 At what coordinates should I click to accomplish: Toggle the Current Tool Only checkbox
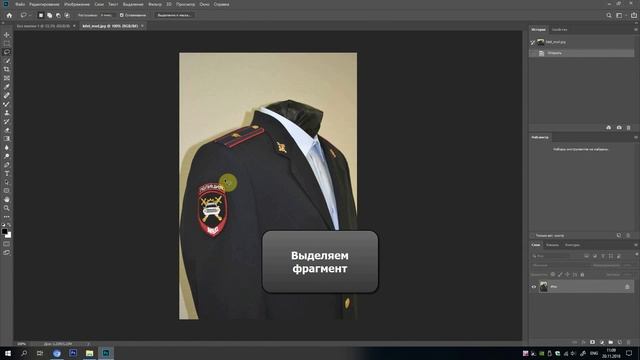(x=532, y=236)
